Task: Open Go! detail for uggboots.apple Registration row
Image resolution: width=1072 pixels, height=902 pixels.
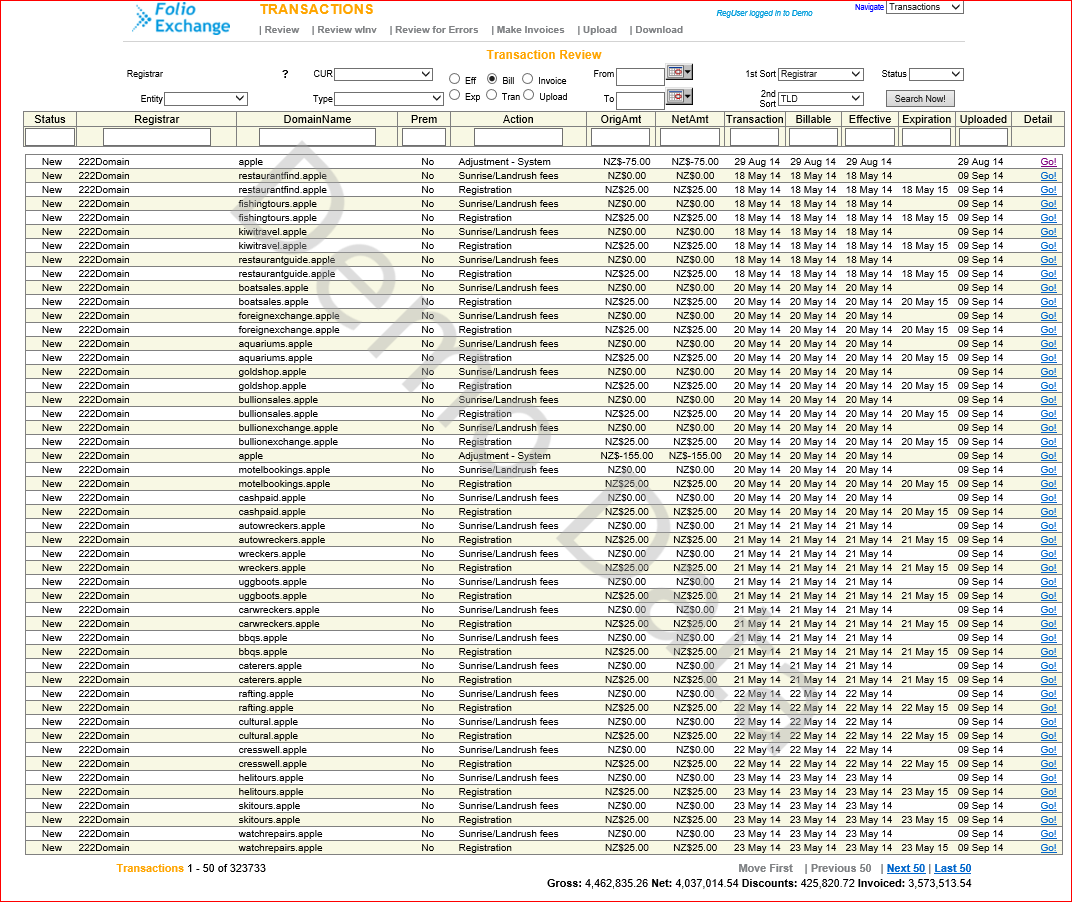Action: 1048,596
